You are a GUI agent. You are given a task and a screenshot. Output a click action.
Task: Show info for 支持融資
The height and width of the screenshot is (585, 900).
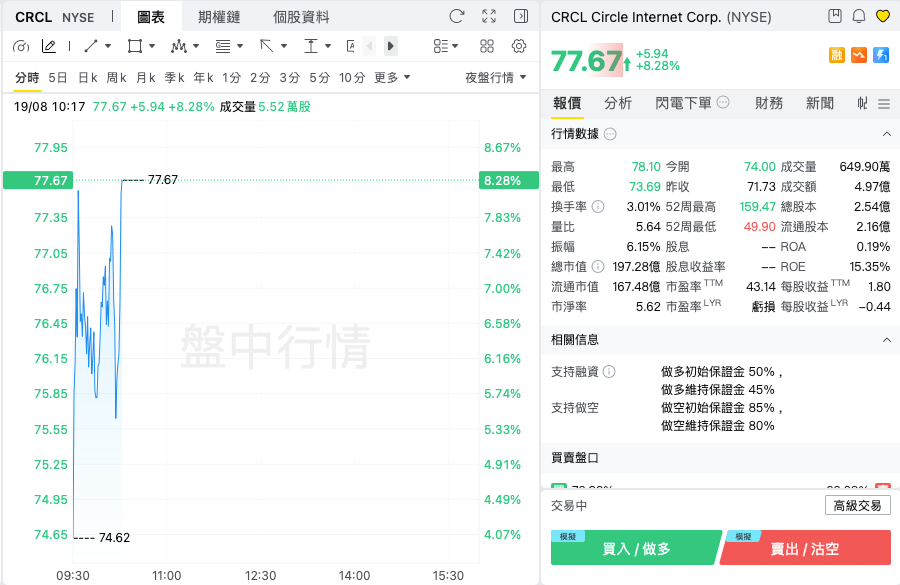610,371
